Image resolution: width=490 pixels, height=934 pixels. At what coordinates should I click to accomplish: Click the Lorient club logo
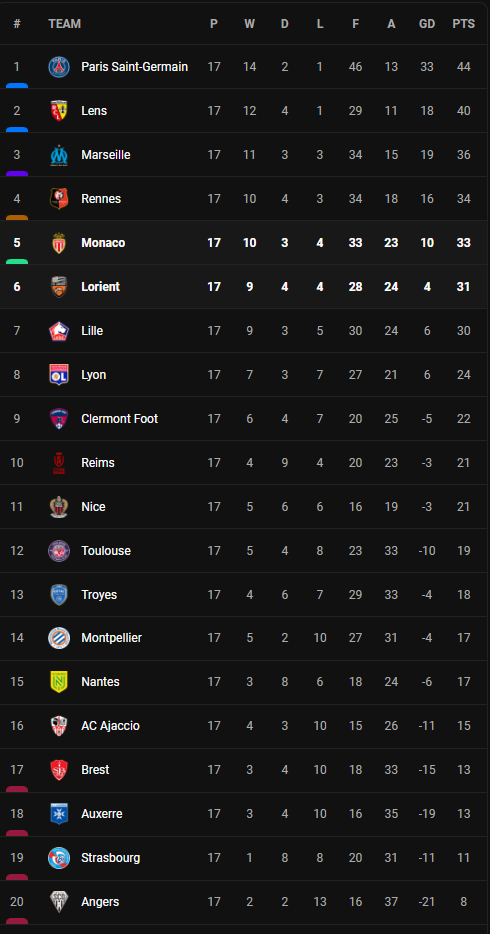click(59, 287)
